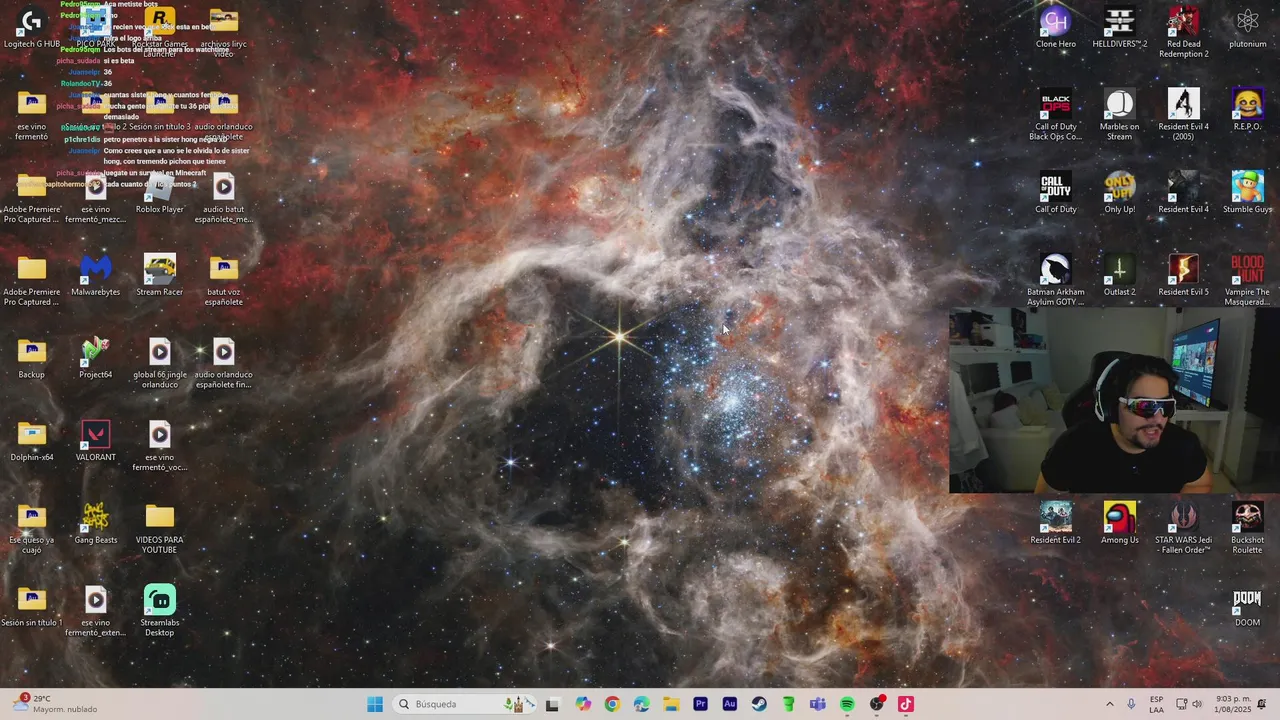The image size is (1280, 720).
Task: Open the Outlast 2 desktop shortcut
Action: (x=1120, y=277)
